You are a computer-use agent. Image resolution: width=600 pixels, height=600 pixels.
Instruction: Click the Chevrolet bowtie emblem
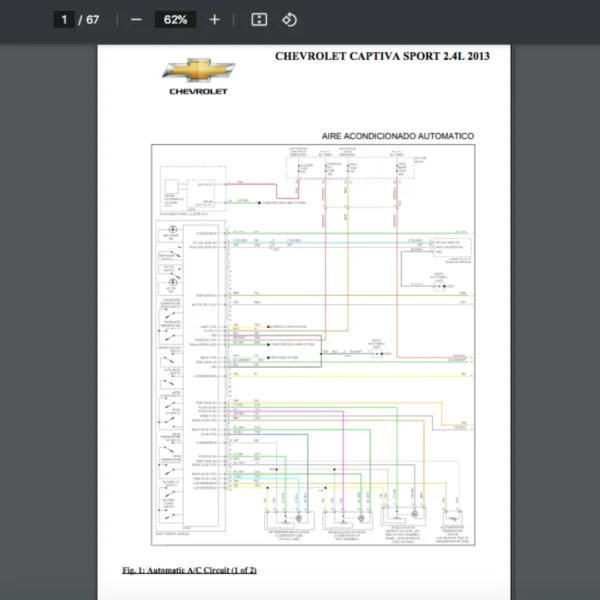click(x=199, y=72)
